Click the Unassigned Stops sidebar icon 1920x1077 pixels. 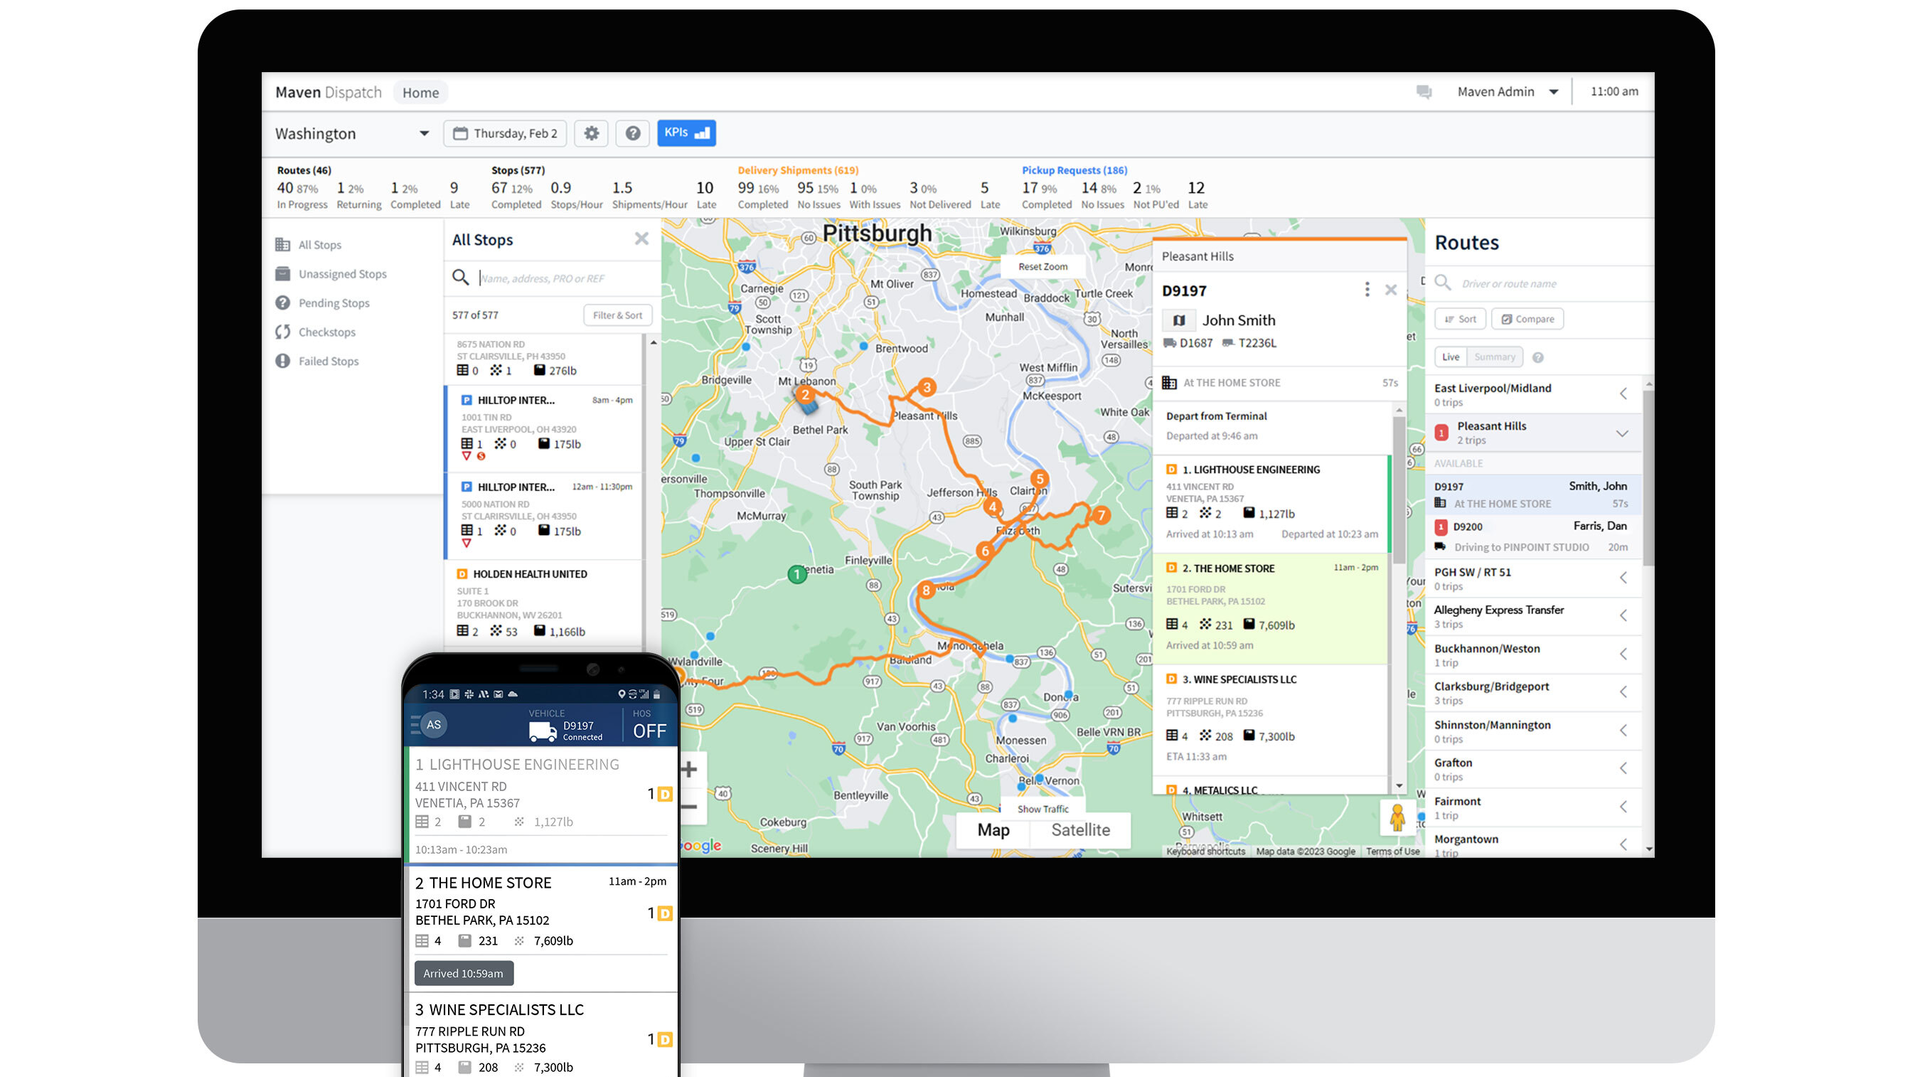coord(283,274)
